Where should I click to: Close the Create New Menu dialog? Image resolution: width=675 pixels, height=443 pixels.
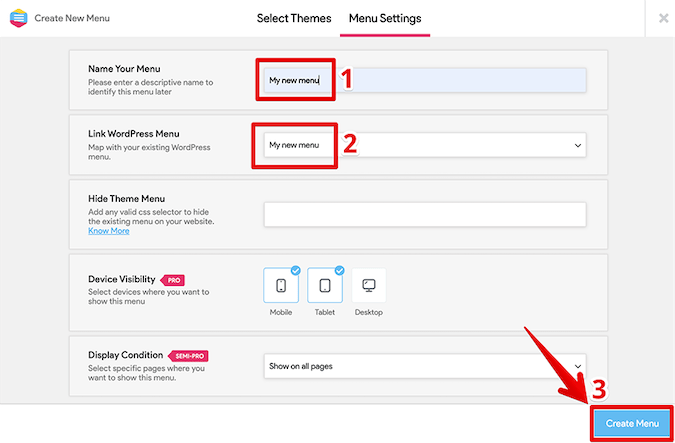coord(663,19)
